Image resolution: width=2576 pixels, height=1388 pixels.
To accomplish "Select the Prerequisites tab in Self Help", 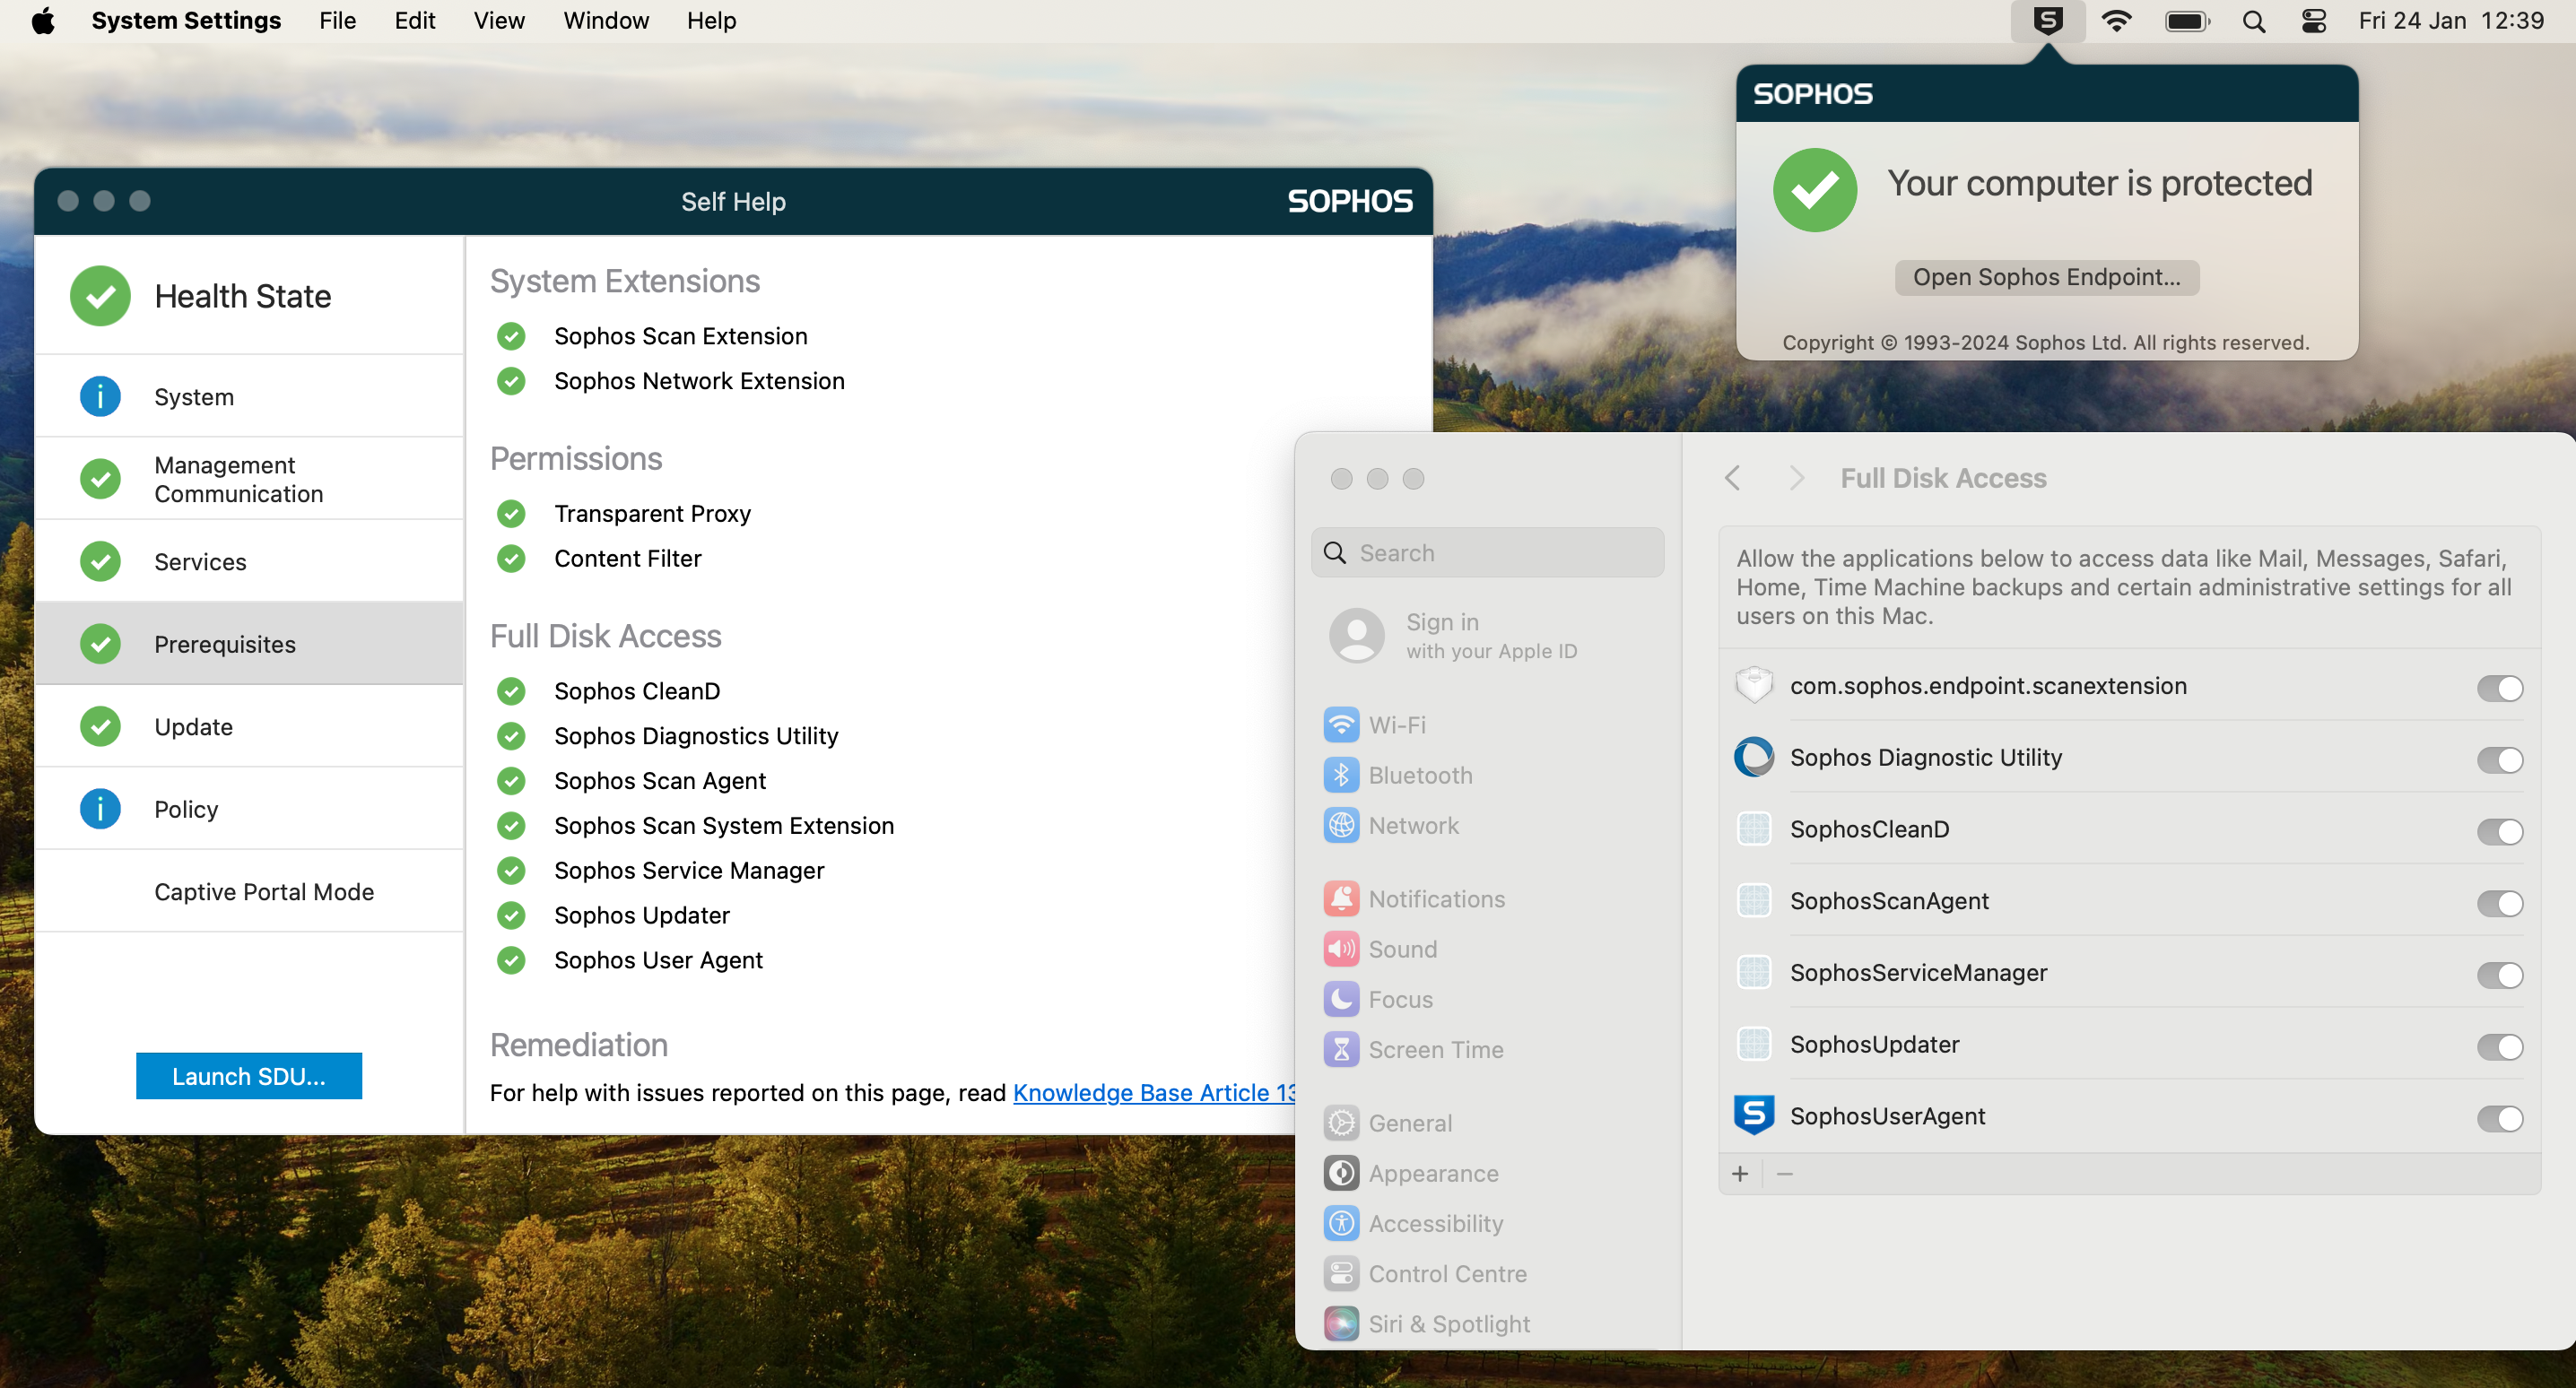I will coord(249,644).
